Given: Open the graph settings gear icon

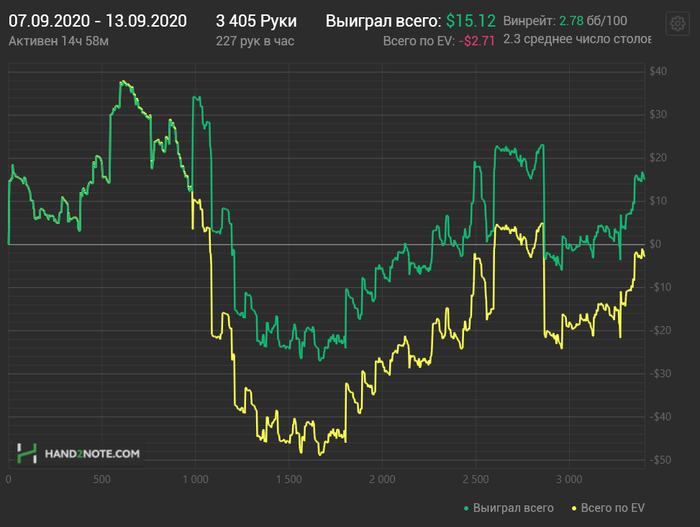Looking at the screenshot, I should 677,23.
